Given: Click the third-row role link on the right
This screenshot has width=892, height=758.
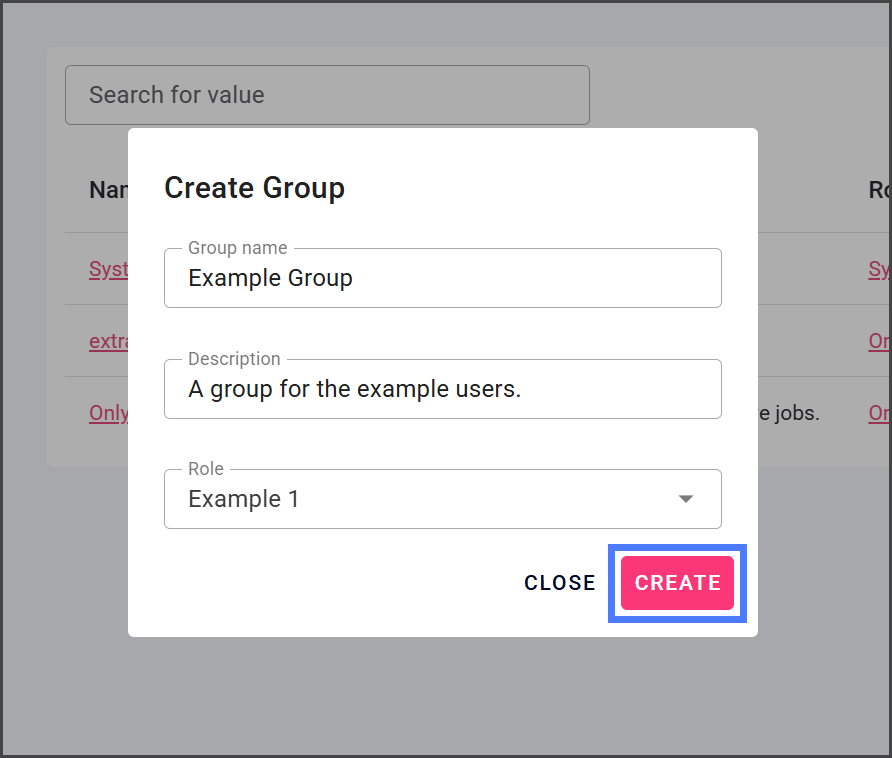Looking at the screenshot, I should coord(879,413).
